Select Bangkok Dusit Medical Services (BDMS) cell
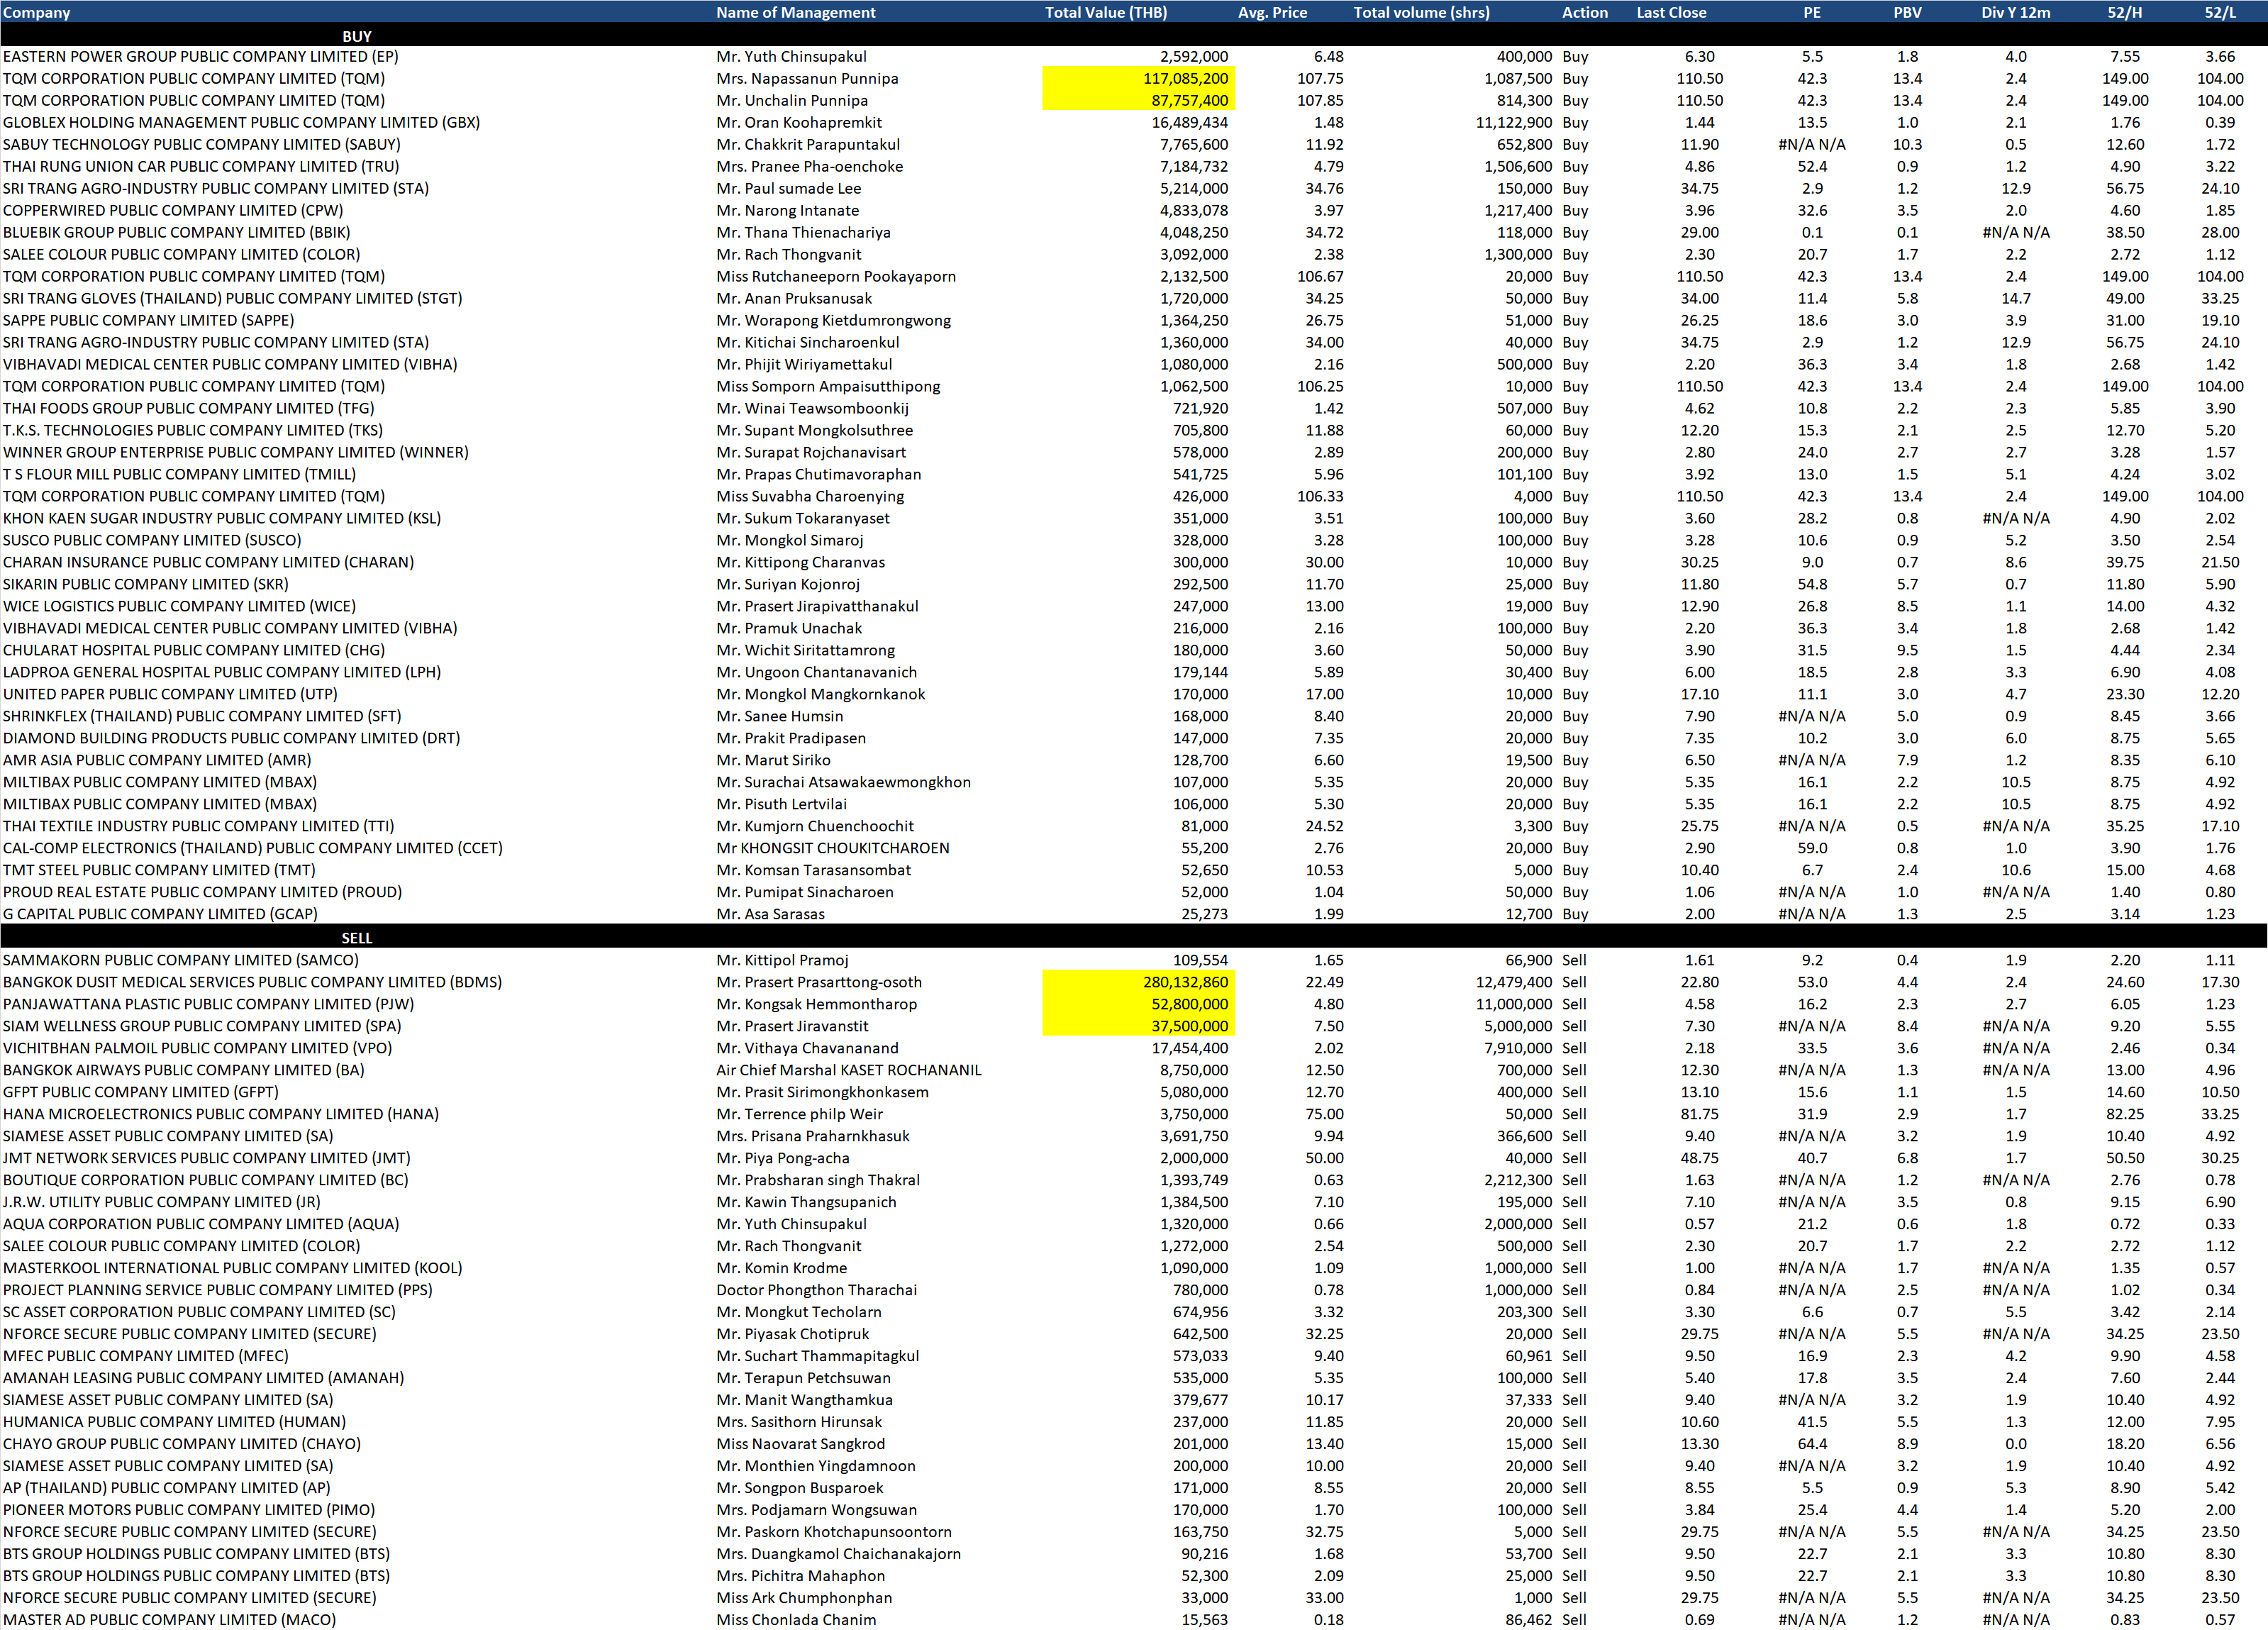The width and height of the screenshot is (2268, 1630). pyautogui.click(x=252, y=982)
